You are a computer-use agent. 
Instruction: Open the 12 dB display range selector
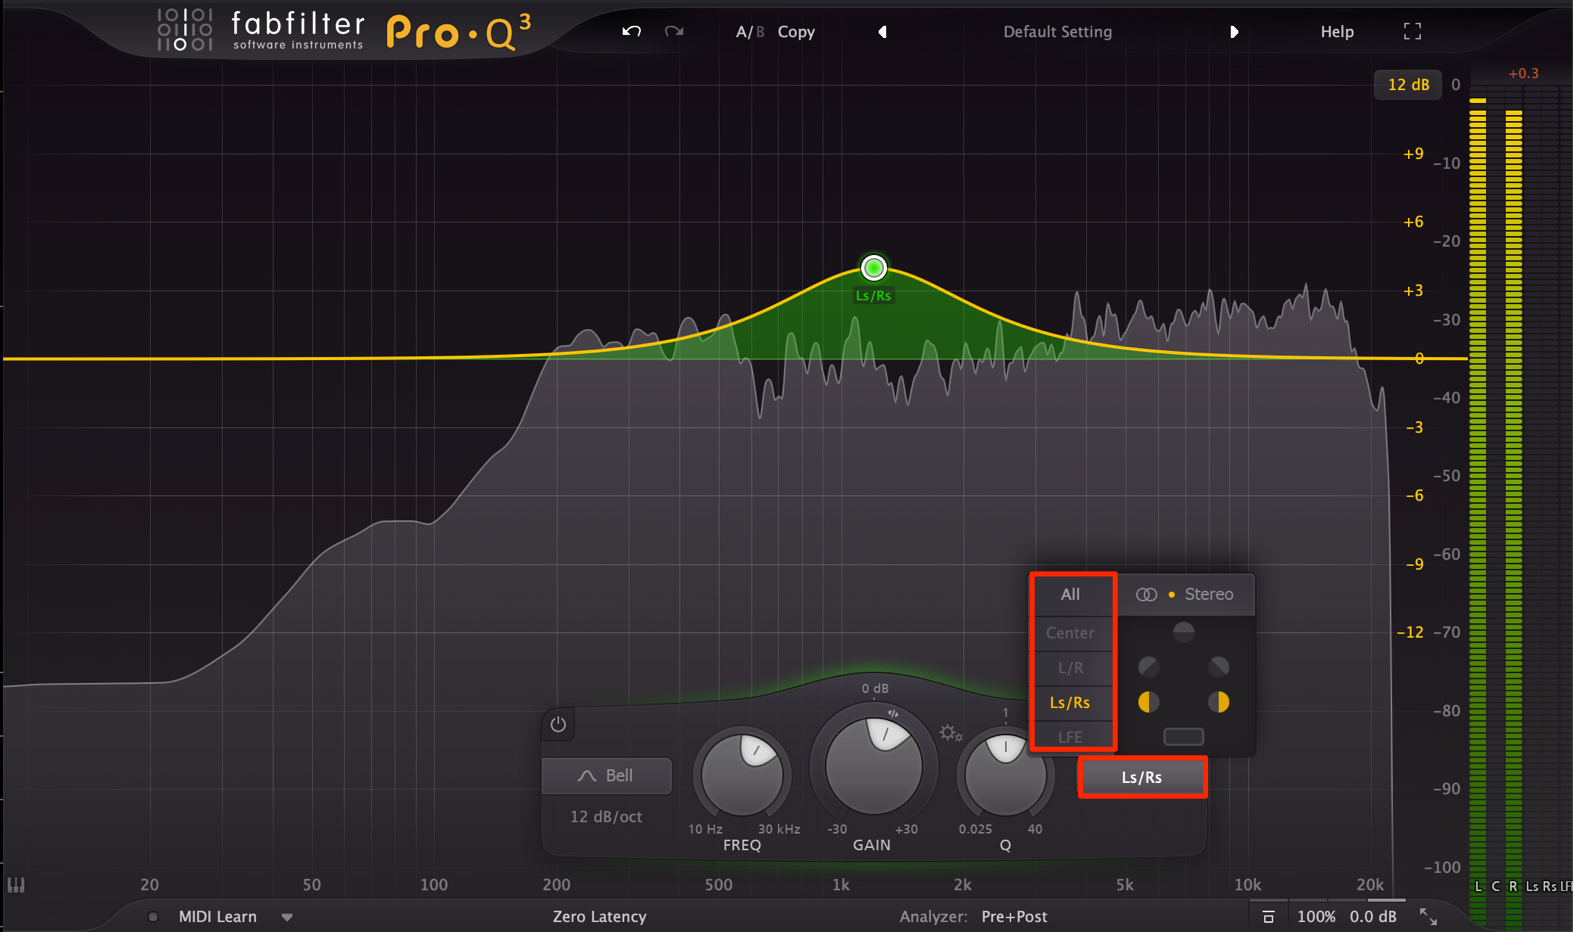[1408, 85]
